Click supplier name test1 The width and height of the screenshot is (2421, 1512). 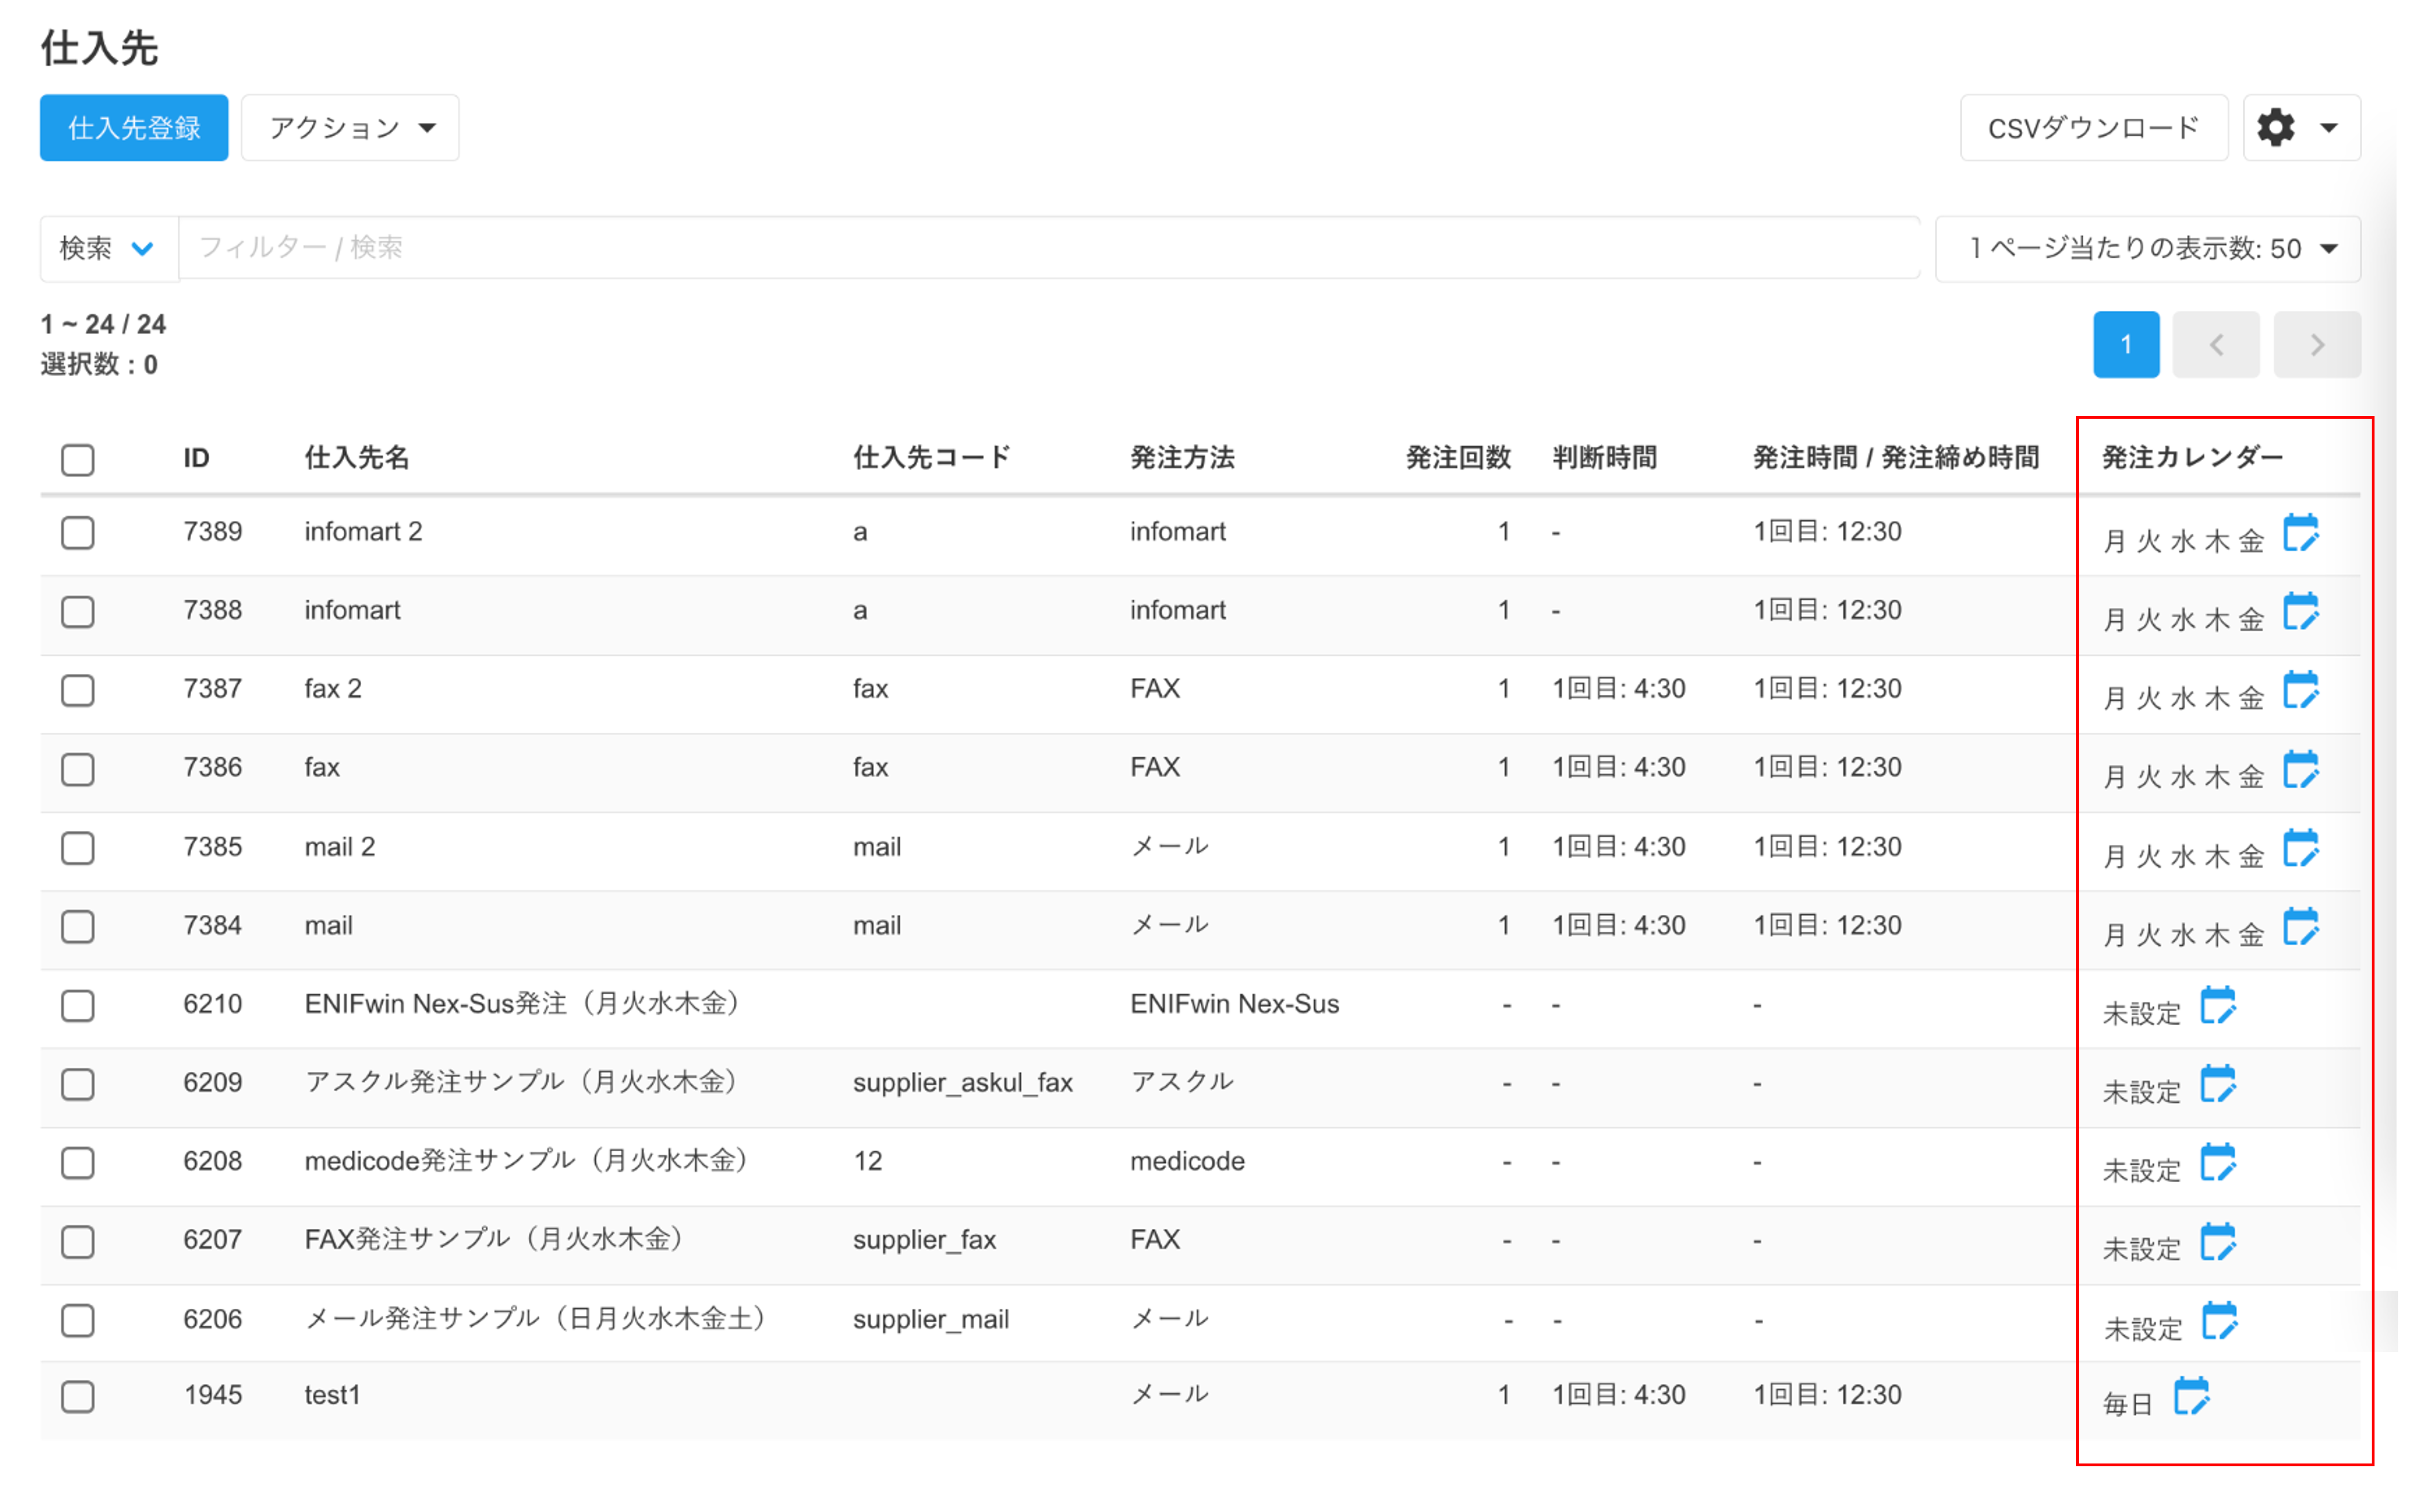332,1396
